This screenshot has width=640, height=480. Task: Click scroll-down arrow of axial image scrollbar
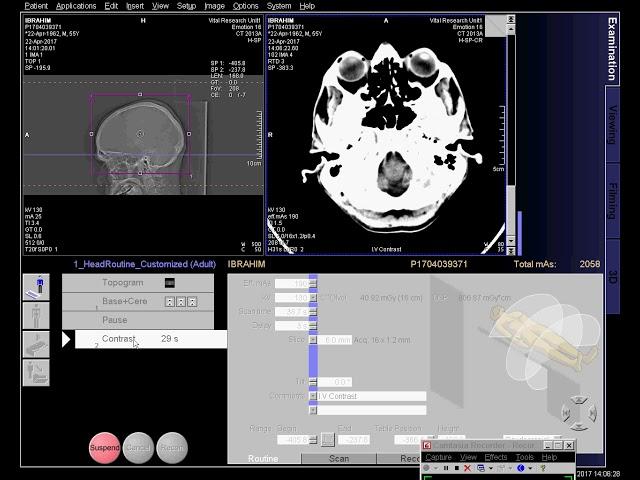coord(511,242)
